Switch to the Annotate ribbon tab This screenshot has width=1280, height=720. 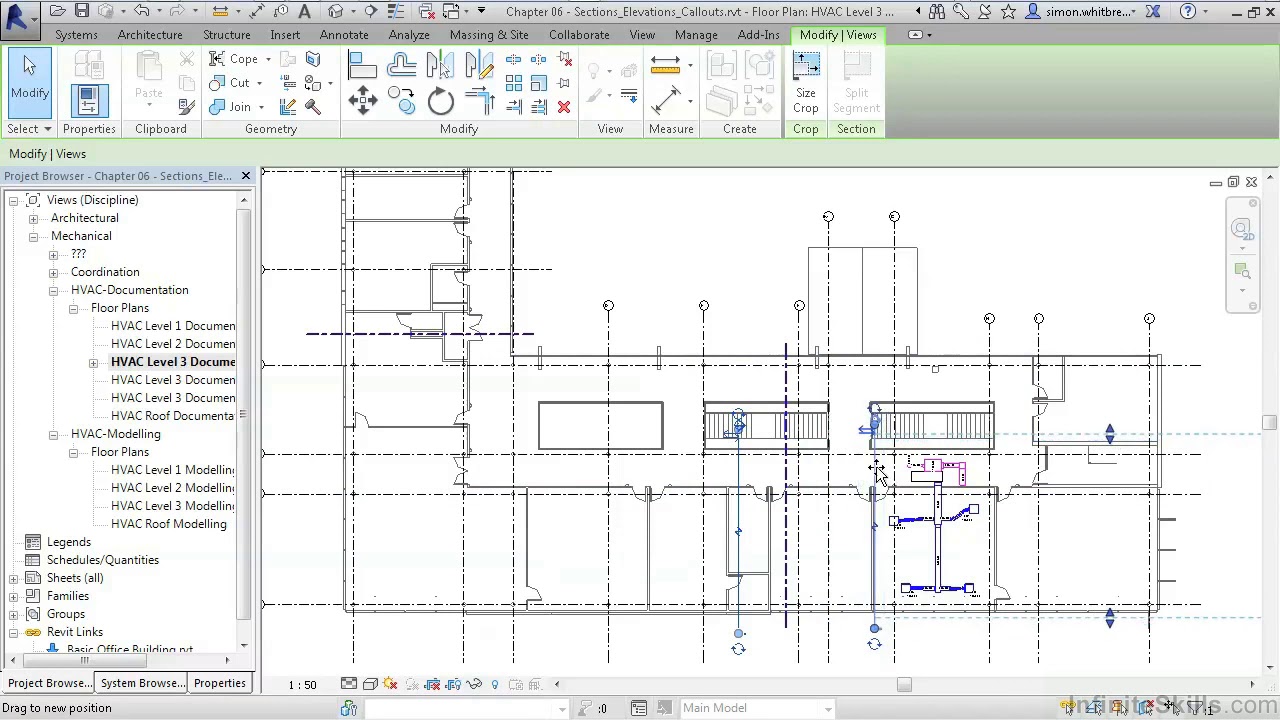tap(344, 35)
